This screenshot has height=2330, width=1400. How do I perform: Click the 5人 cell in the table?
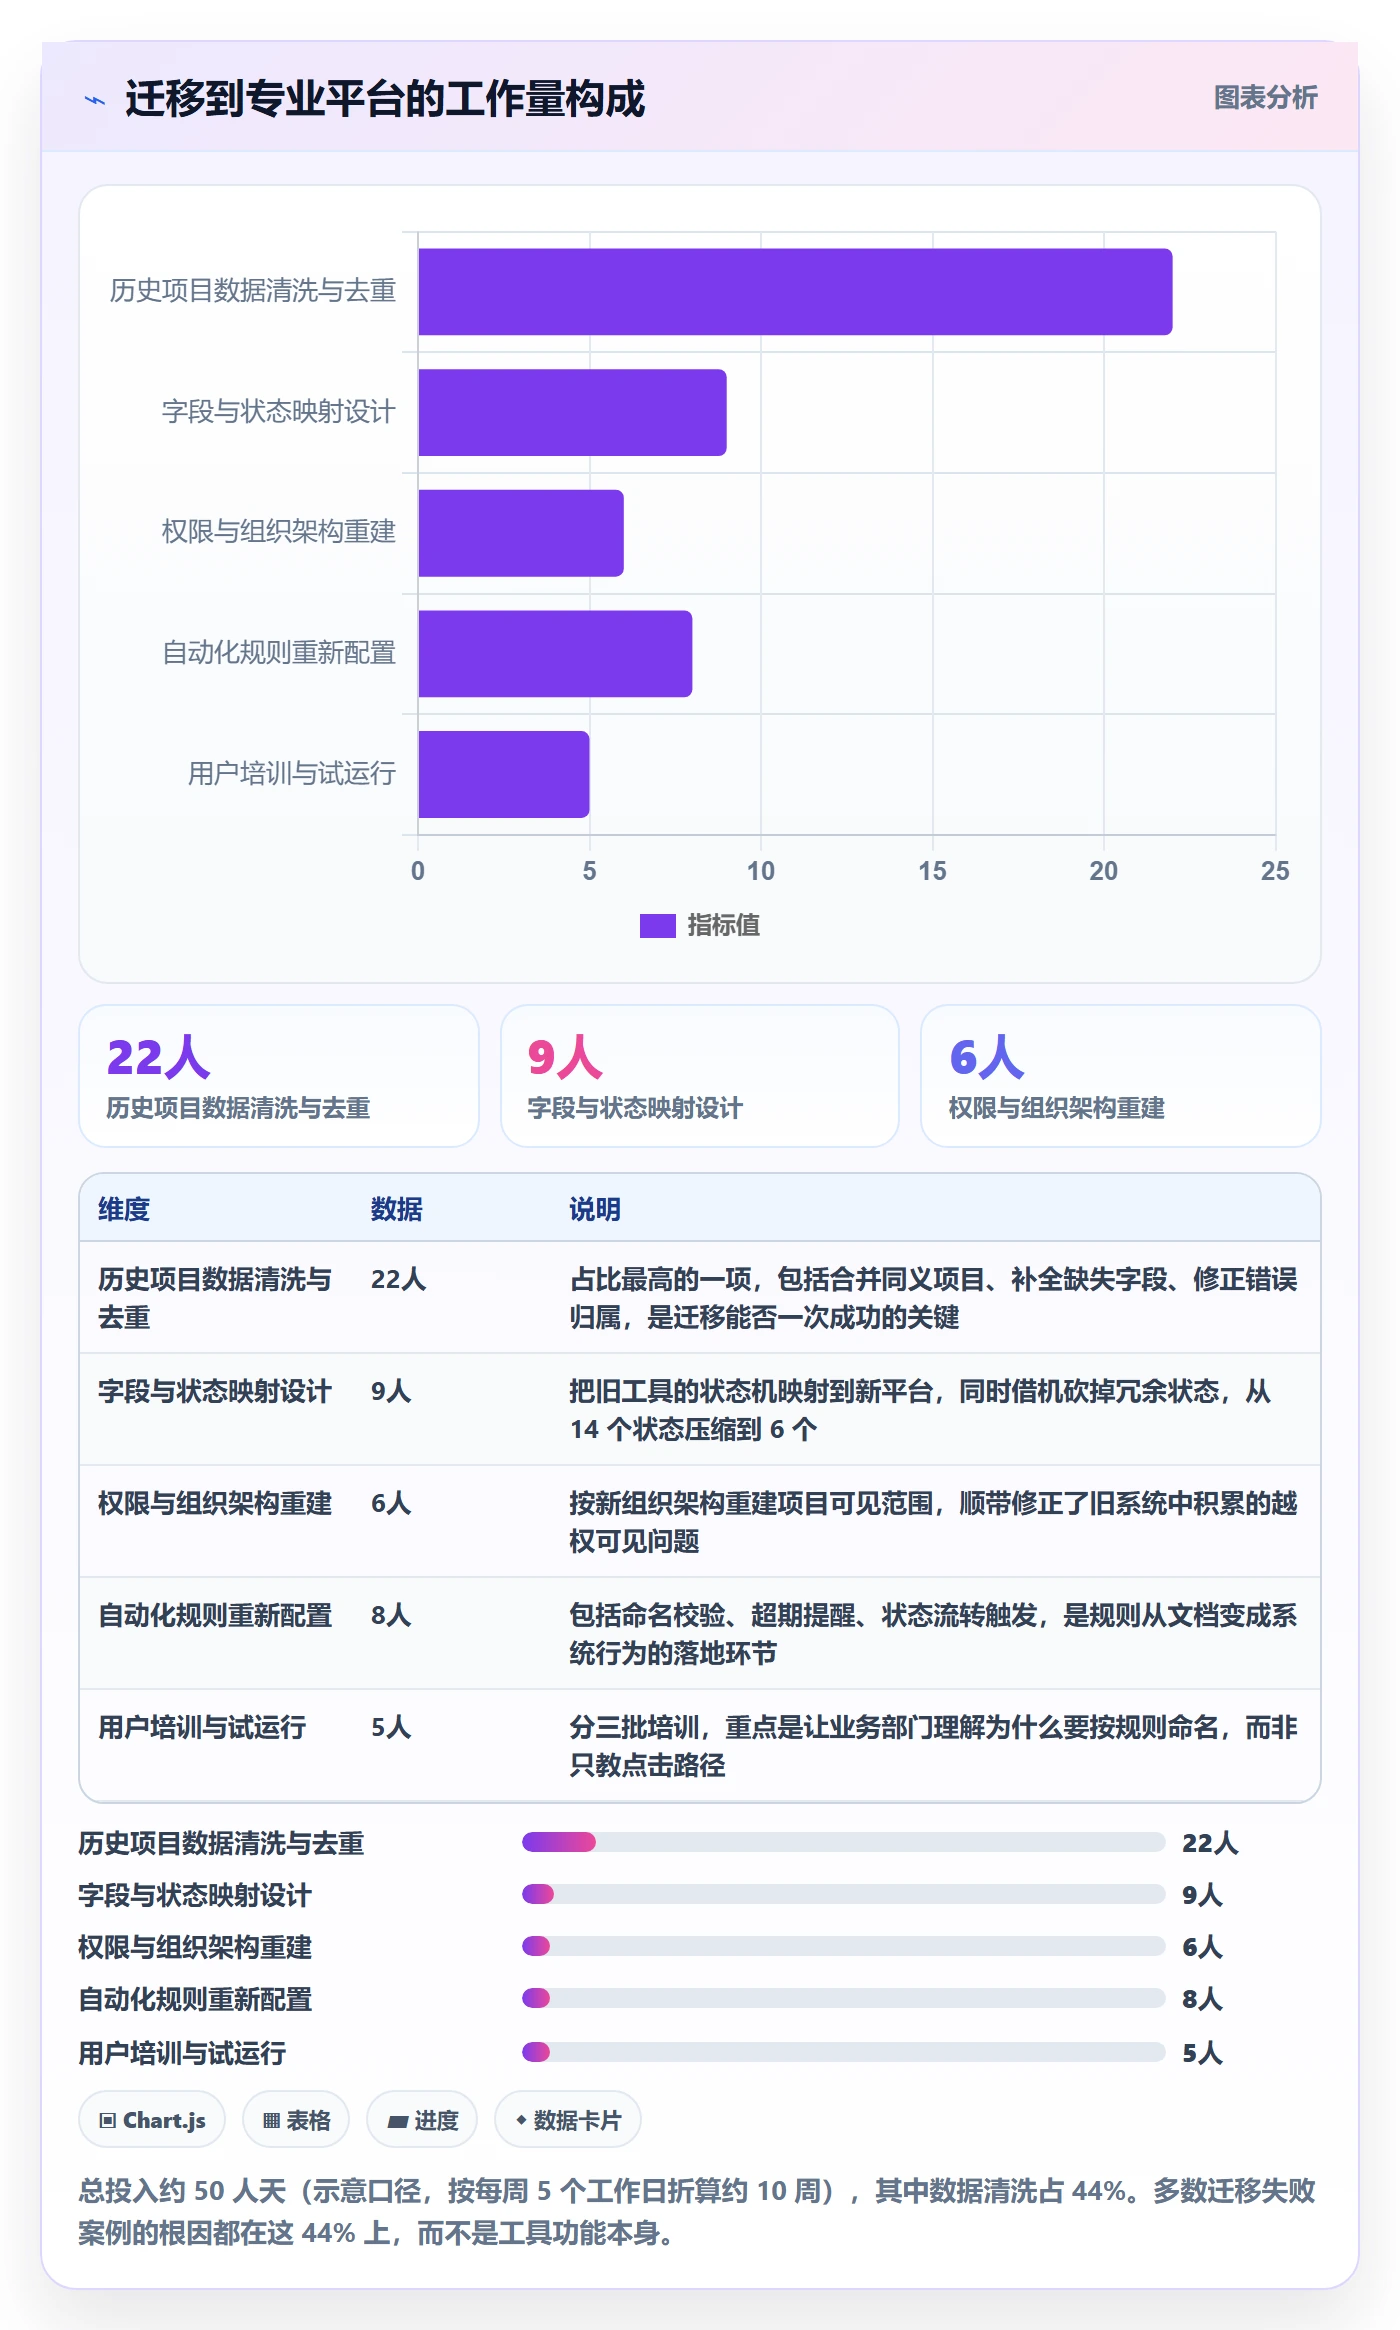pyautogui.click(x=391, y=1727)
